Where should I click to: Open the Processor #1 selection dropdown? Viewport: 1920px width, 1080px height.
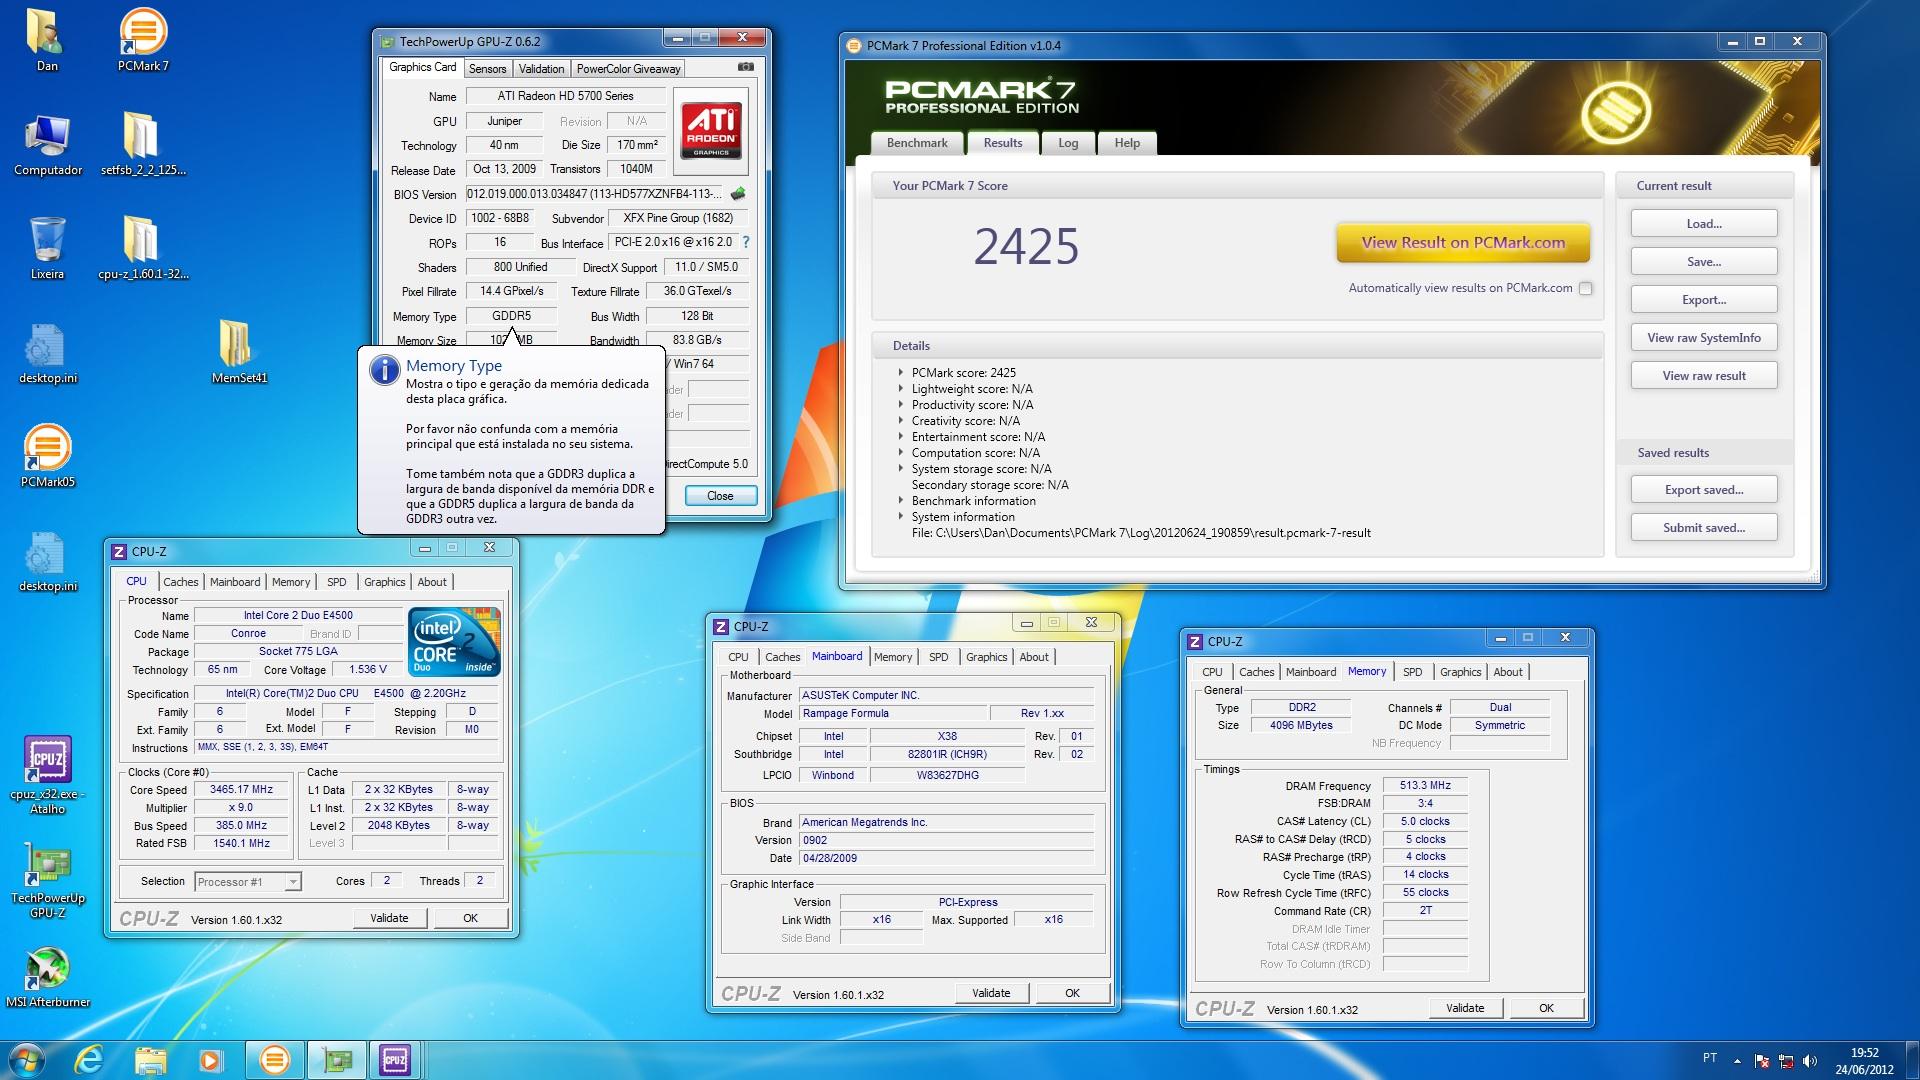(x=293, y=881)
